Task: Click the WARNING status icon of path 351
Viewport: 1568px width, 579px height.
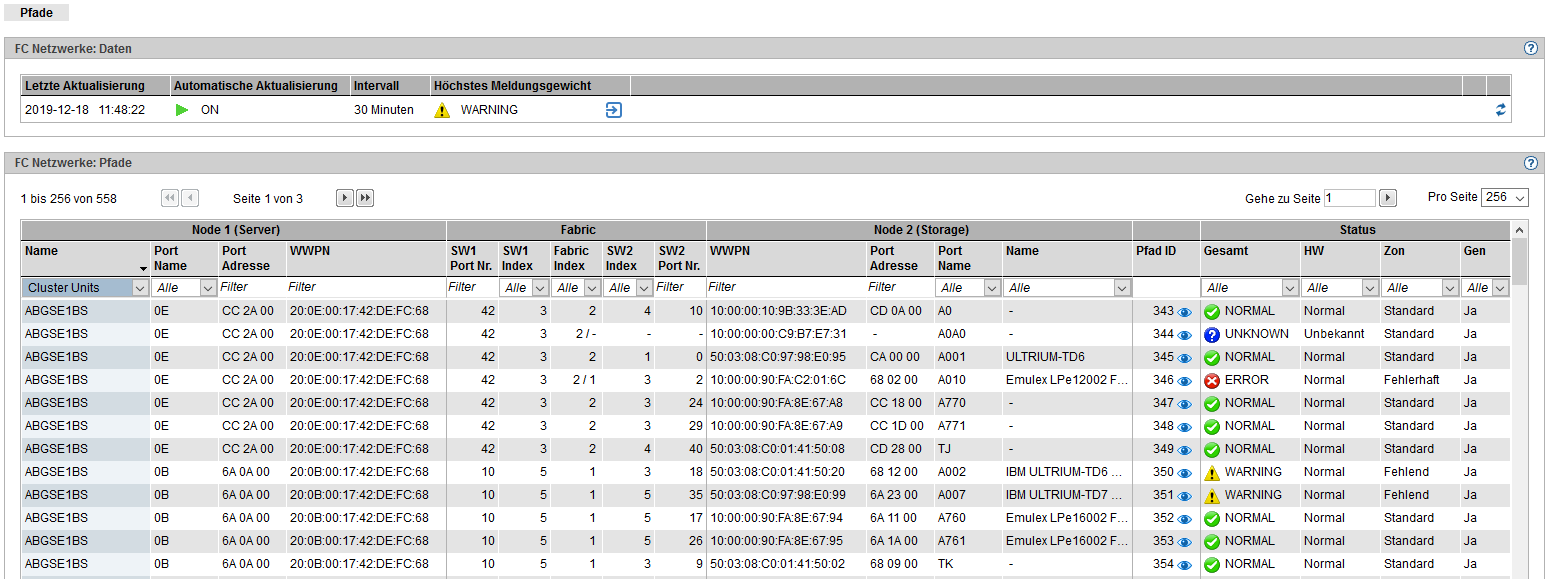Action: pyautogui.click(x=1212, y=496)
